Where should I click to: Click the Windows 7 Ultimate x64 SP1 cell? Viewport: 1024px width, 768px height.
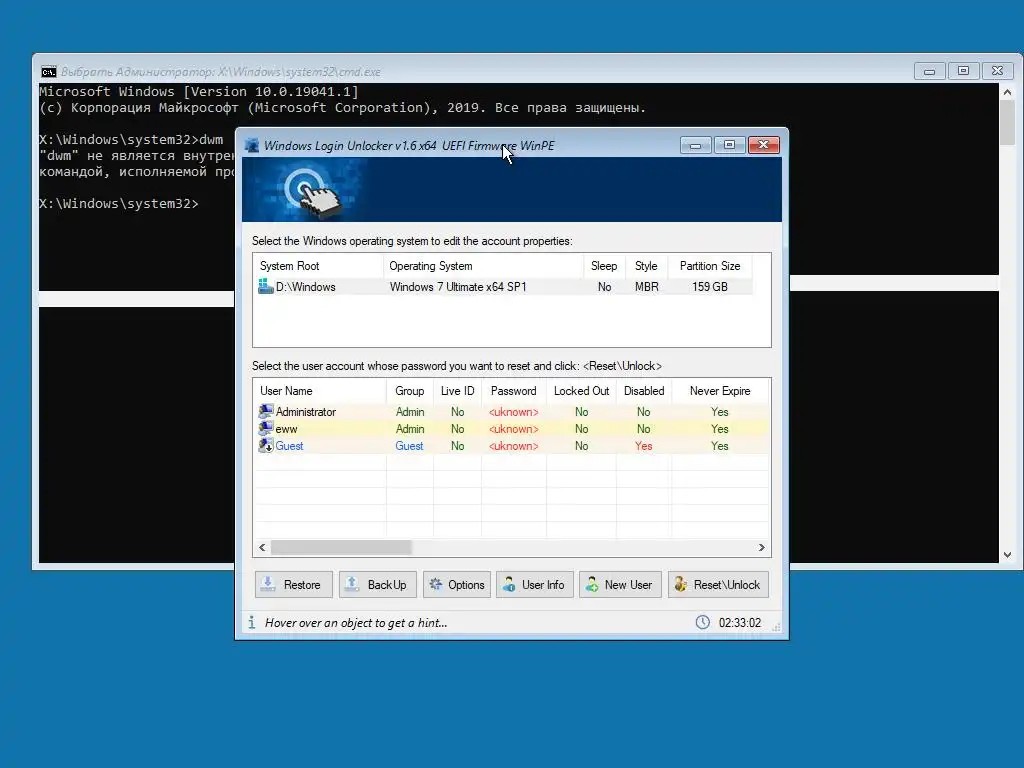pos(458,287)
